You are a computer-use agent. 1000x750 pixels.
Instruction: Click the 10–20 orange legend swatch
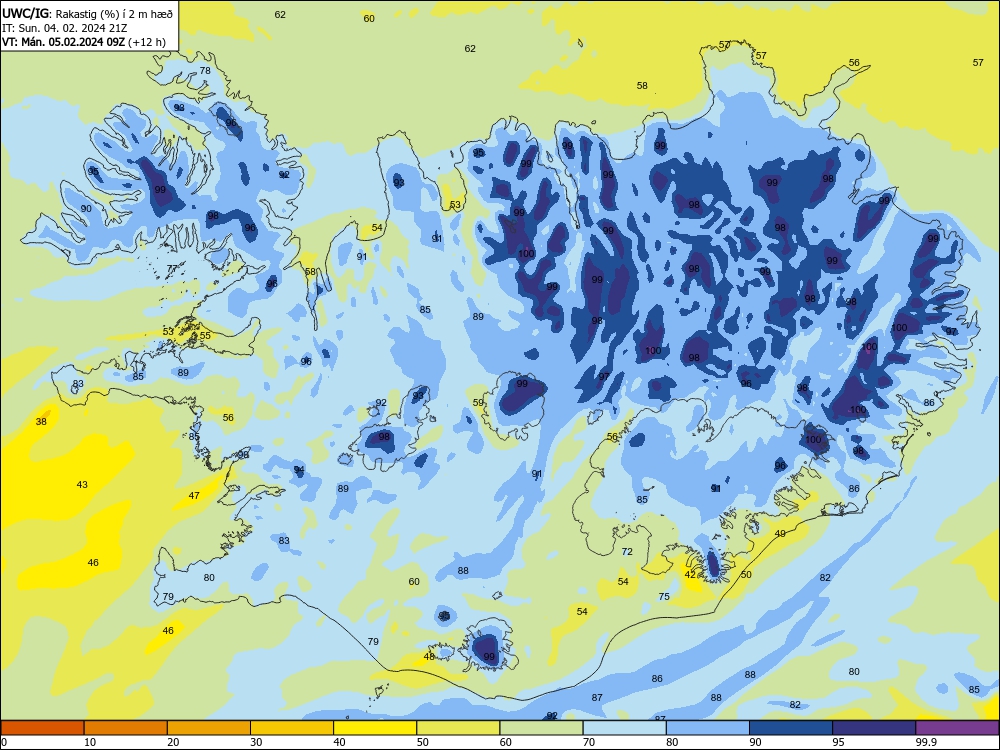point(126,728)
